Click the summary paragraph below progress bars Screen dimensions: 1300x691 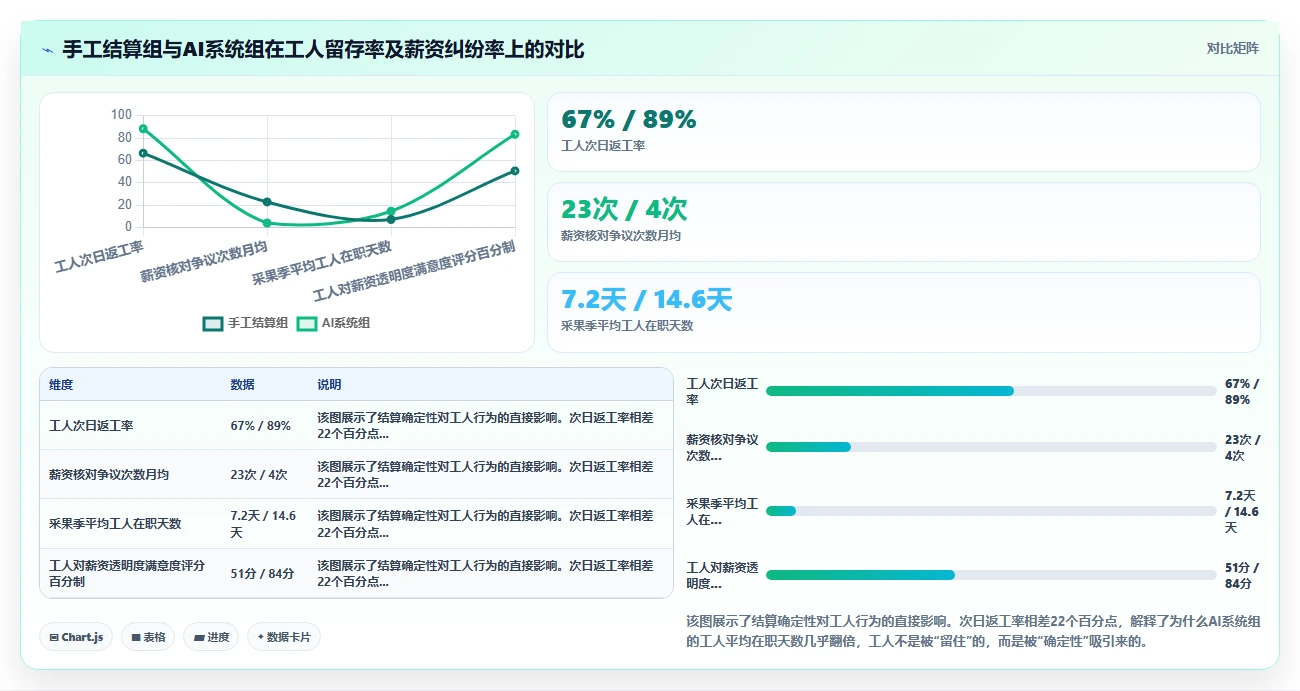[x=973, y=631]
